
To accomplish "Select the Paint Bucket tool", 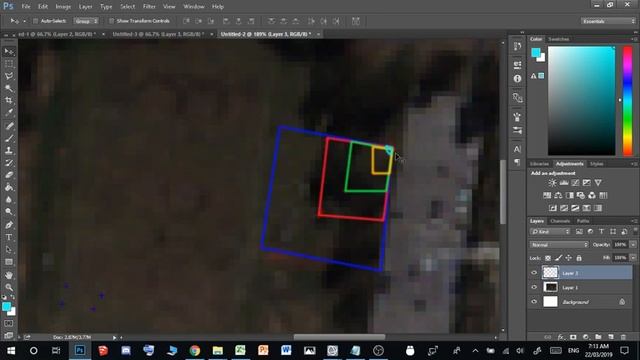I will [x=9, y=187].
